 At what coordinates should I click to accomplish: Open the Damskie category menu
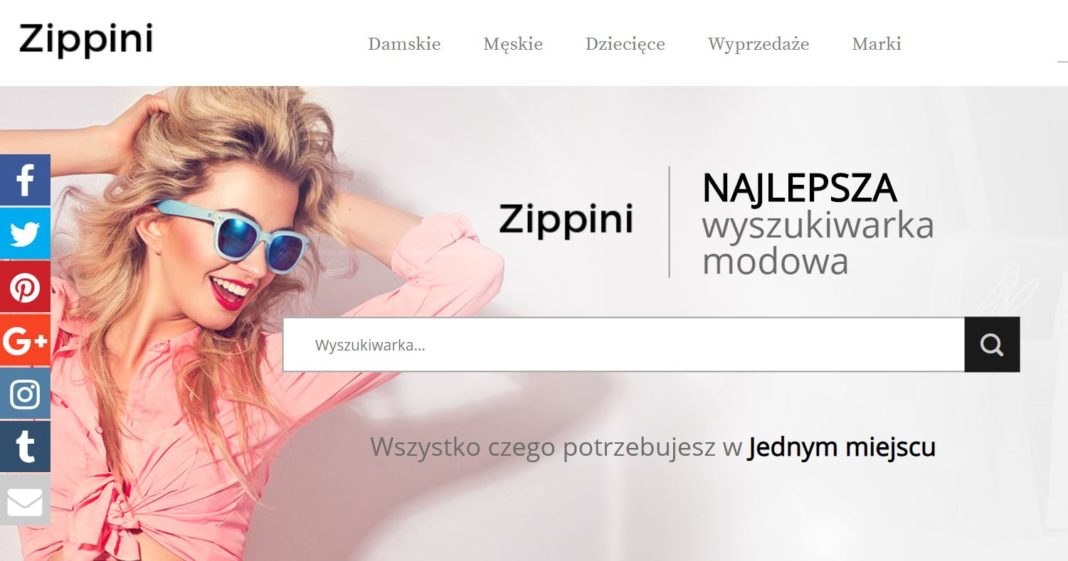(x=404, y=44)
